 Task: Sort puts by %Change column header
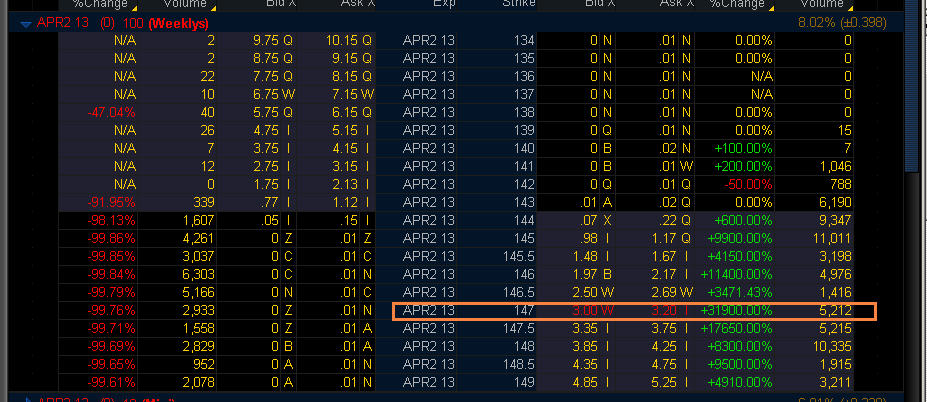[735, 4]
